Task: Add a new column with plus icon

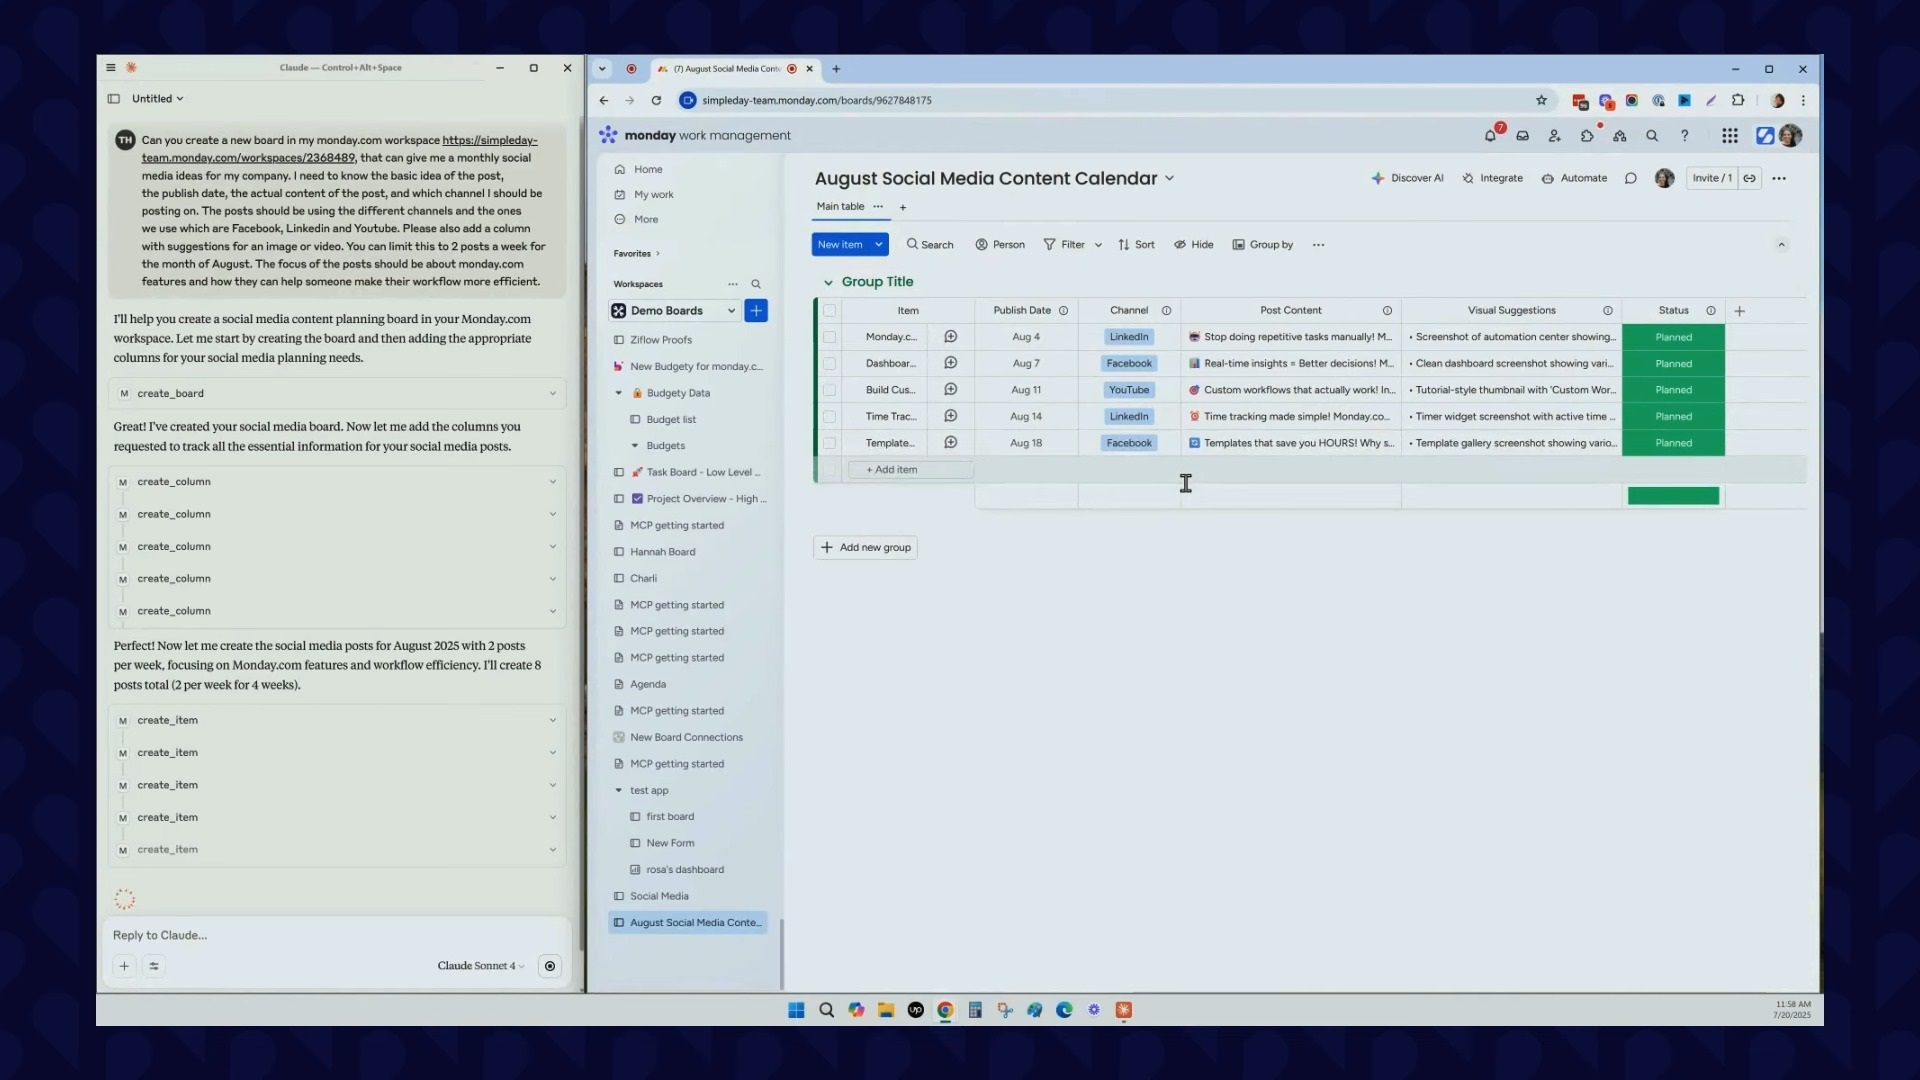Action: click(x=1739, y=311)
